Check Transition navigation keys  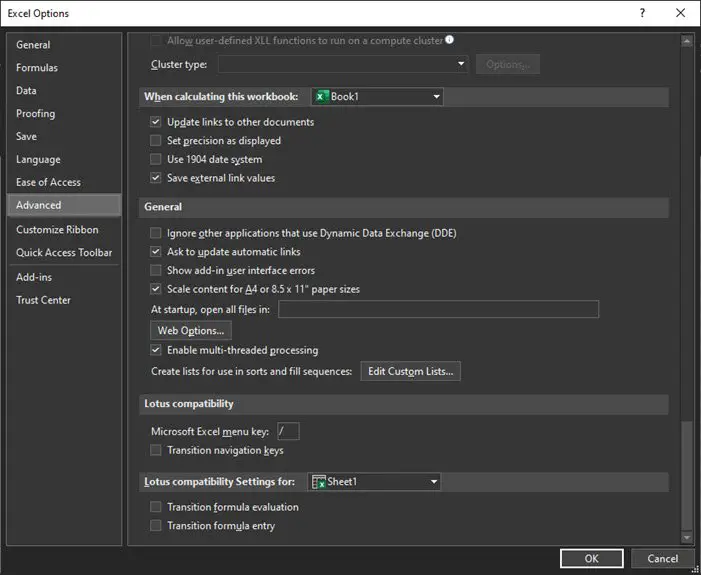pos(156,450)
